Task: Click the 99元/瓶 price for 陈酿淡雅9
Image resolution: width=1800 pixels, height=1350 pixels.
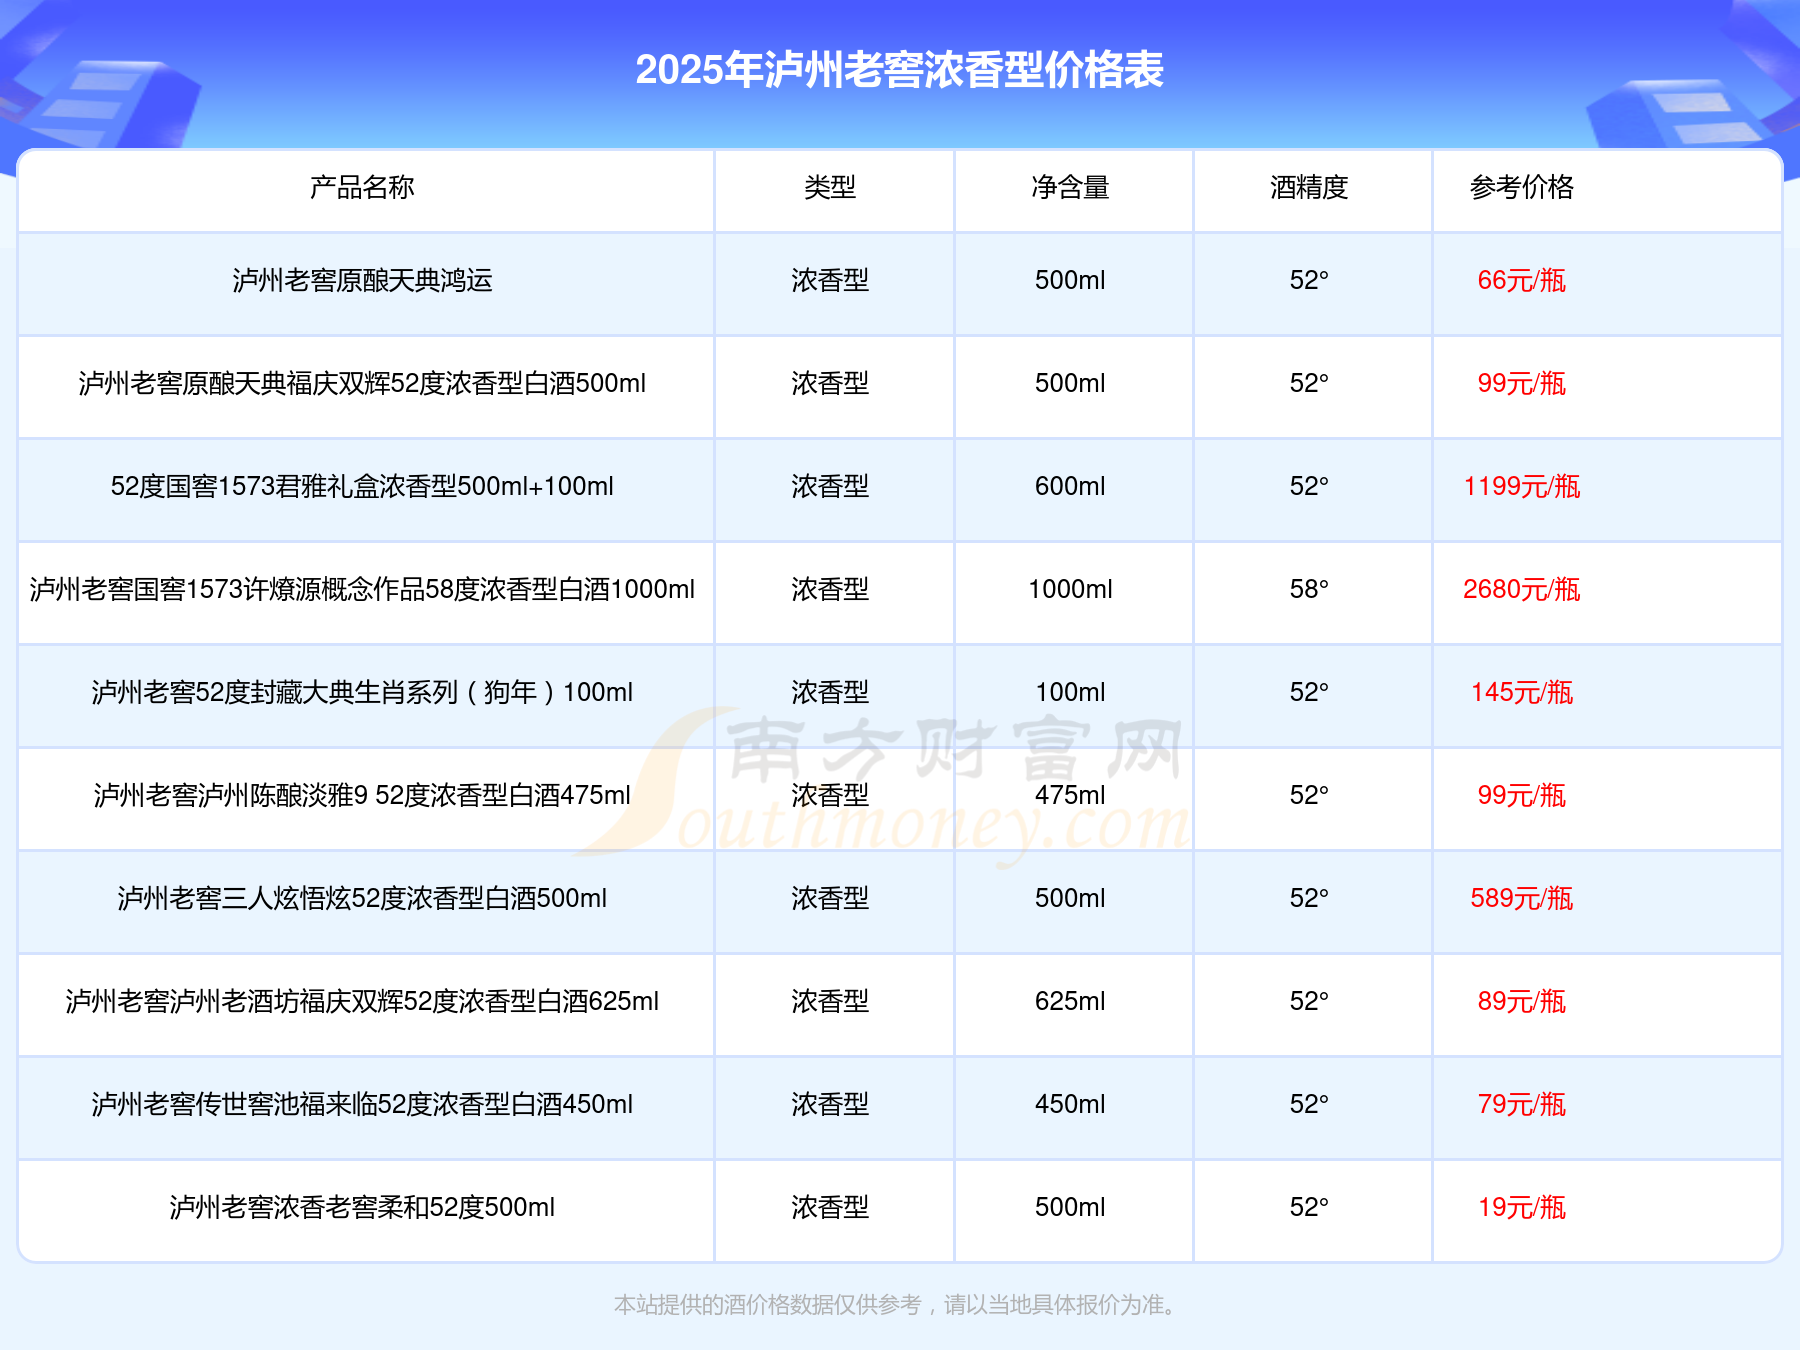Action: tap(1522, 795)
